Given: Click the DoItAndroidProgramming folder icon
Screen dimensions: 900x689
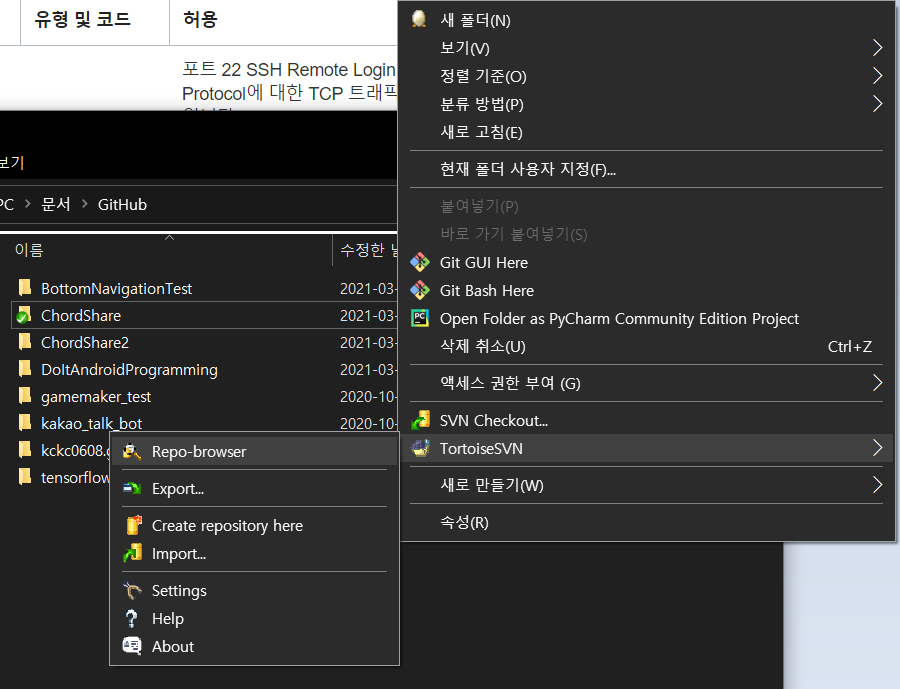Looking at the screenshot, I should [25, 368].
